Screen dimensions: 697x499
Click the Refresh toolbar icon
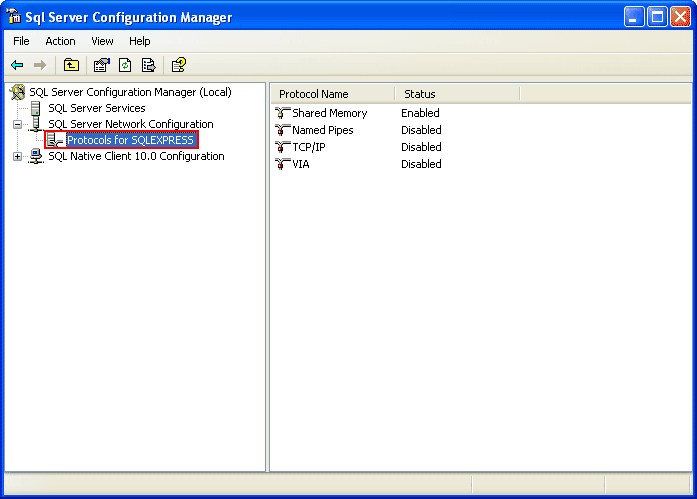click(x=125, y=65)
